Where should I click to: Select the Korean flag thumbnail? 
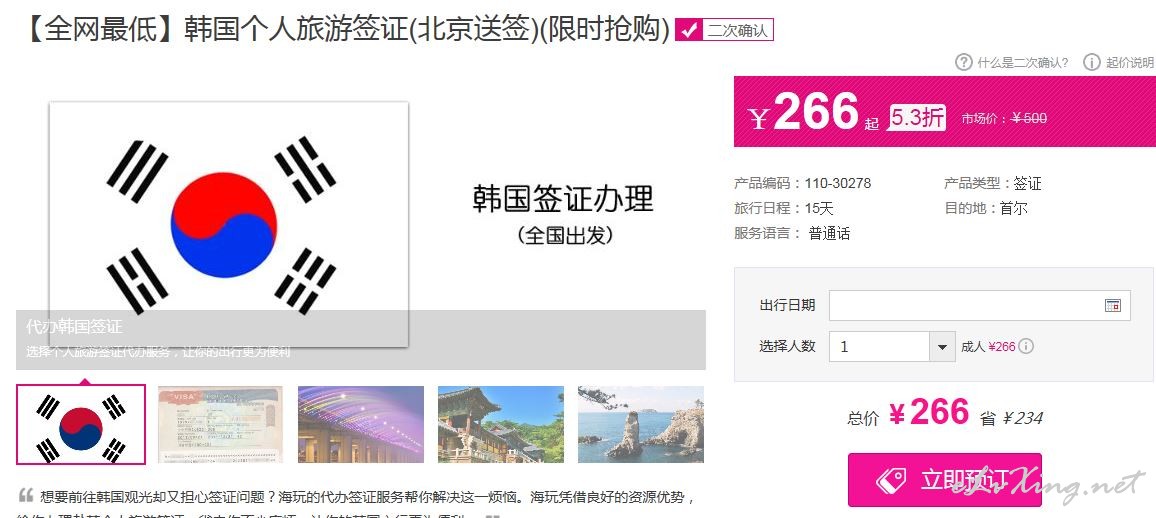81,424
